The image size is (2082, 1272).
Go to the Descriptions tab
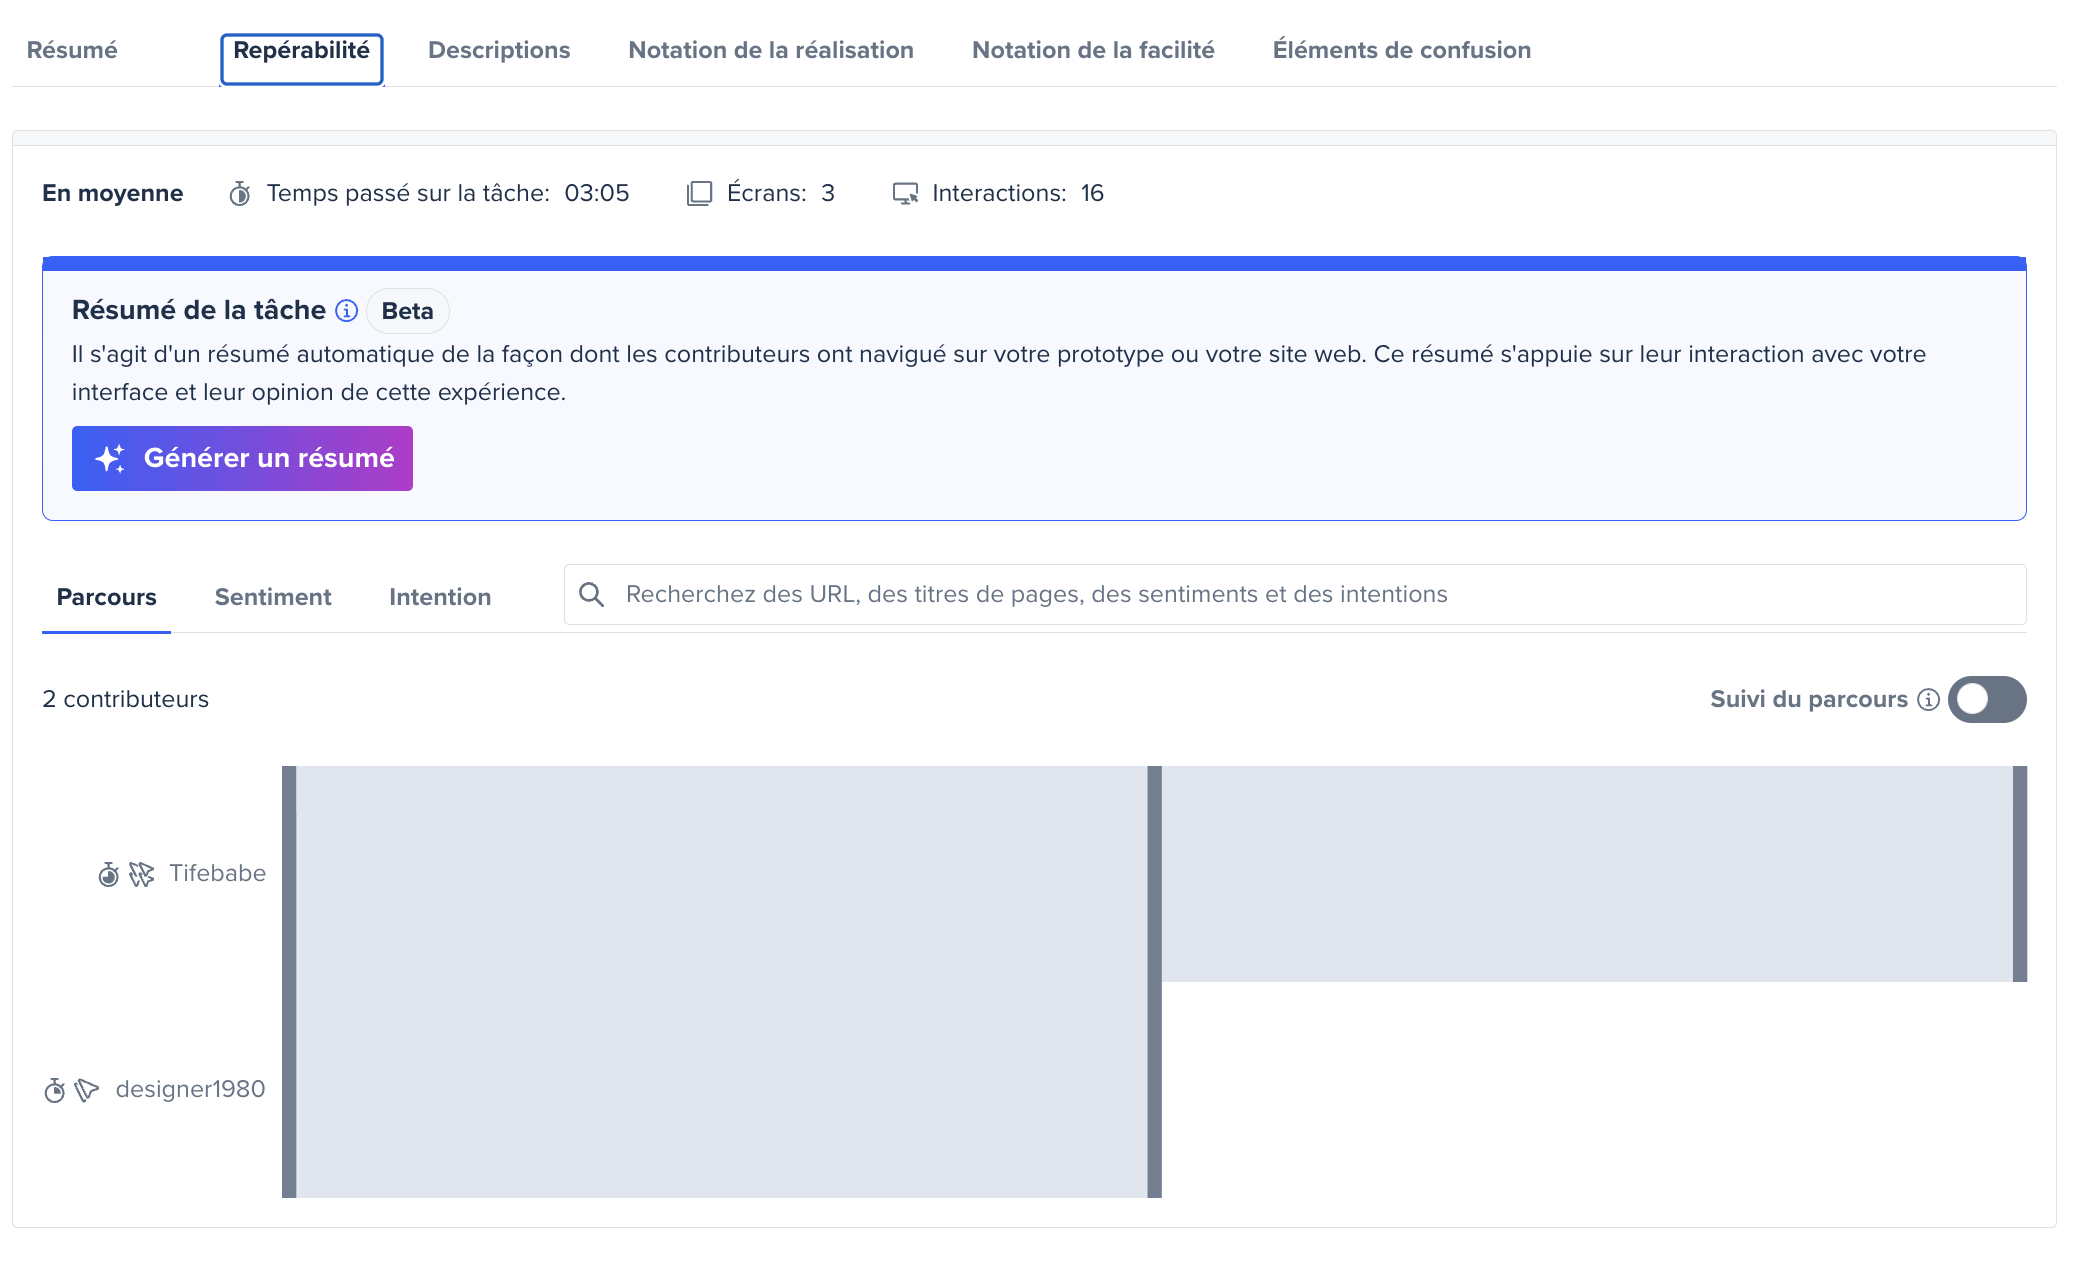coord(499,49)
